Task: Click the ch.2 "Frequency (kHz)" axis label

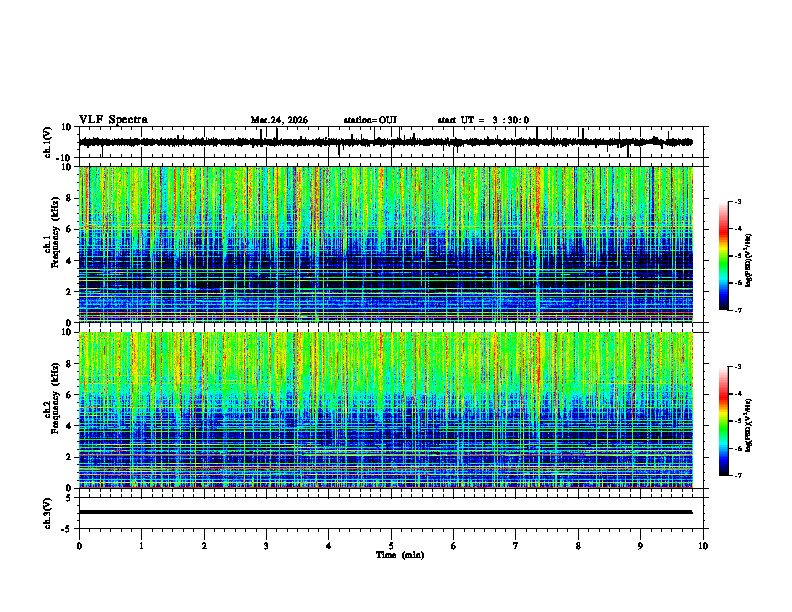Action: pyautogui.click(x=55, y=398)
